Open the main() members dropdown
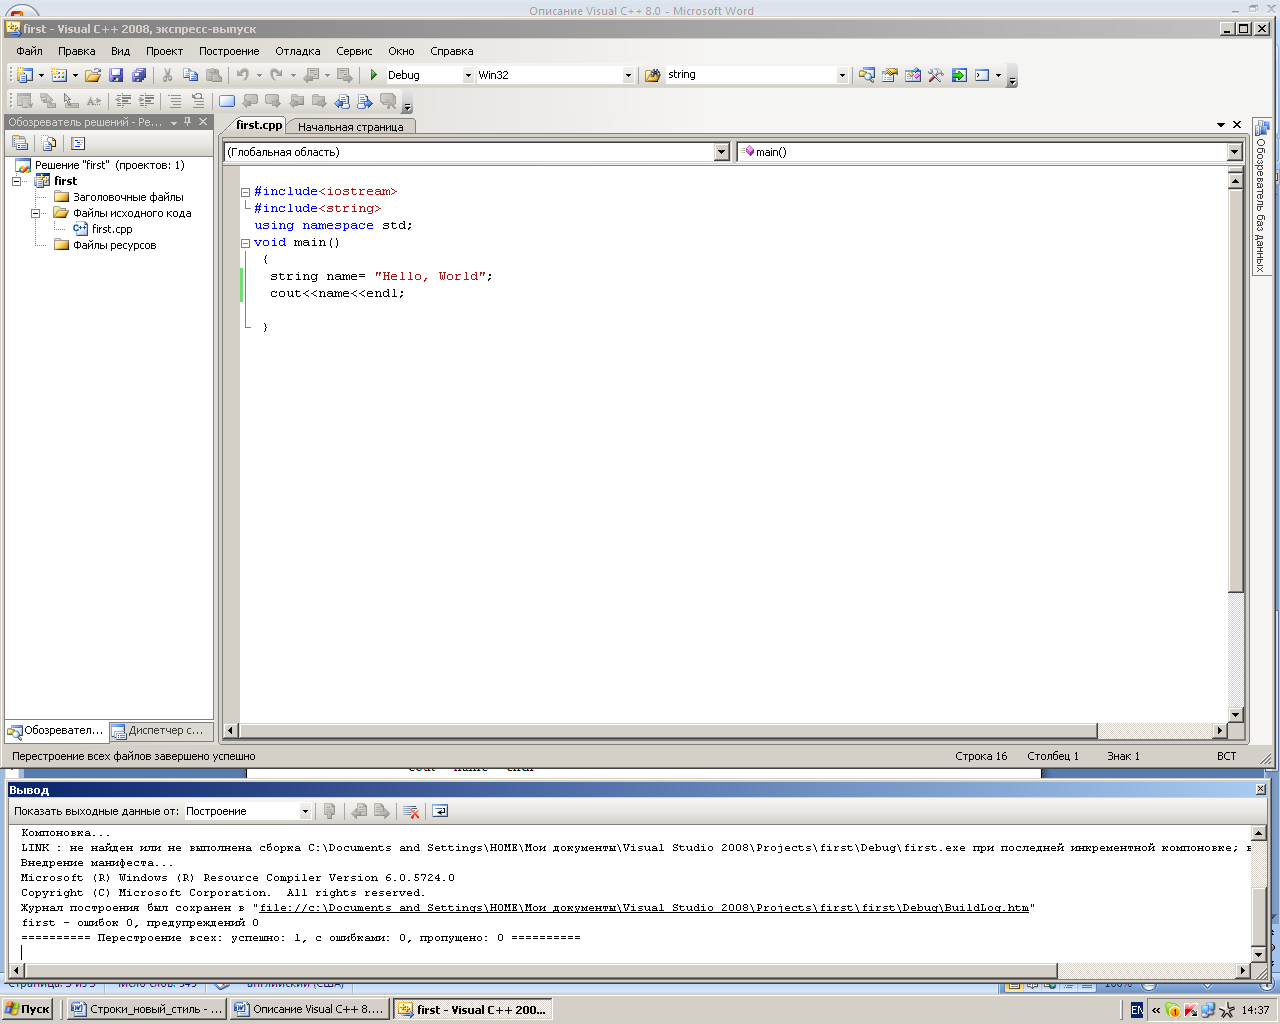1280x1024 pixels. tap(1234, 152)
